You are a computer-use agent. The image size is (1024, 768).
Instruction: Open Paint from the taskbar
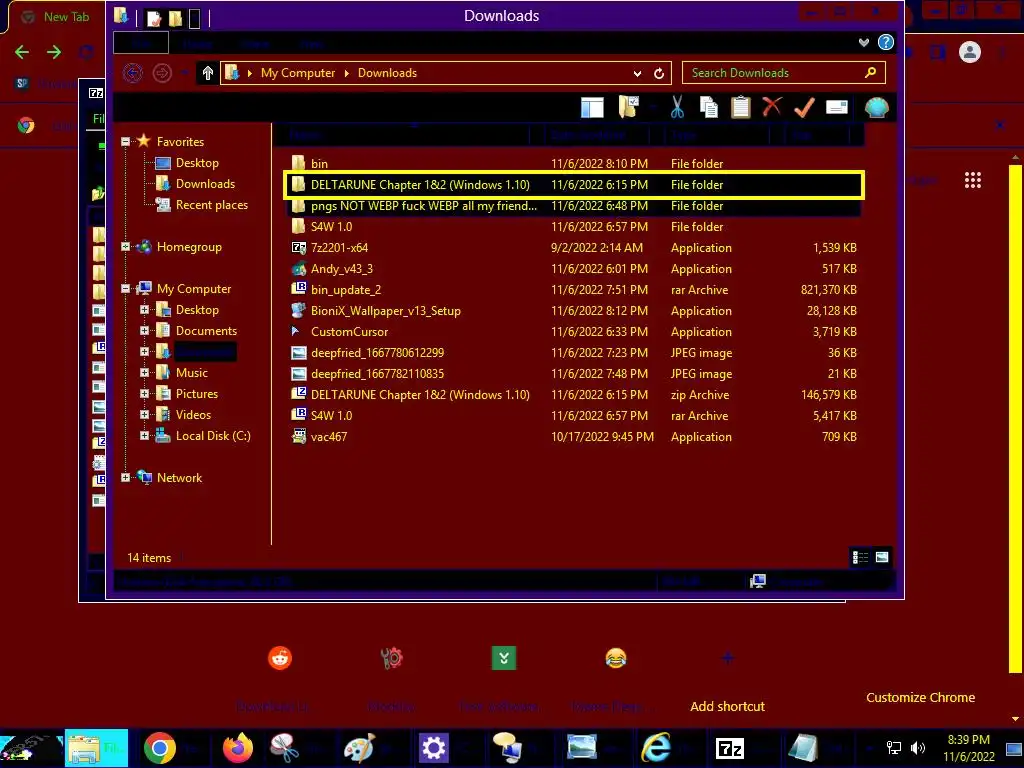[x=360, y=748]
